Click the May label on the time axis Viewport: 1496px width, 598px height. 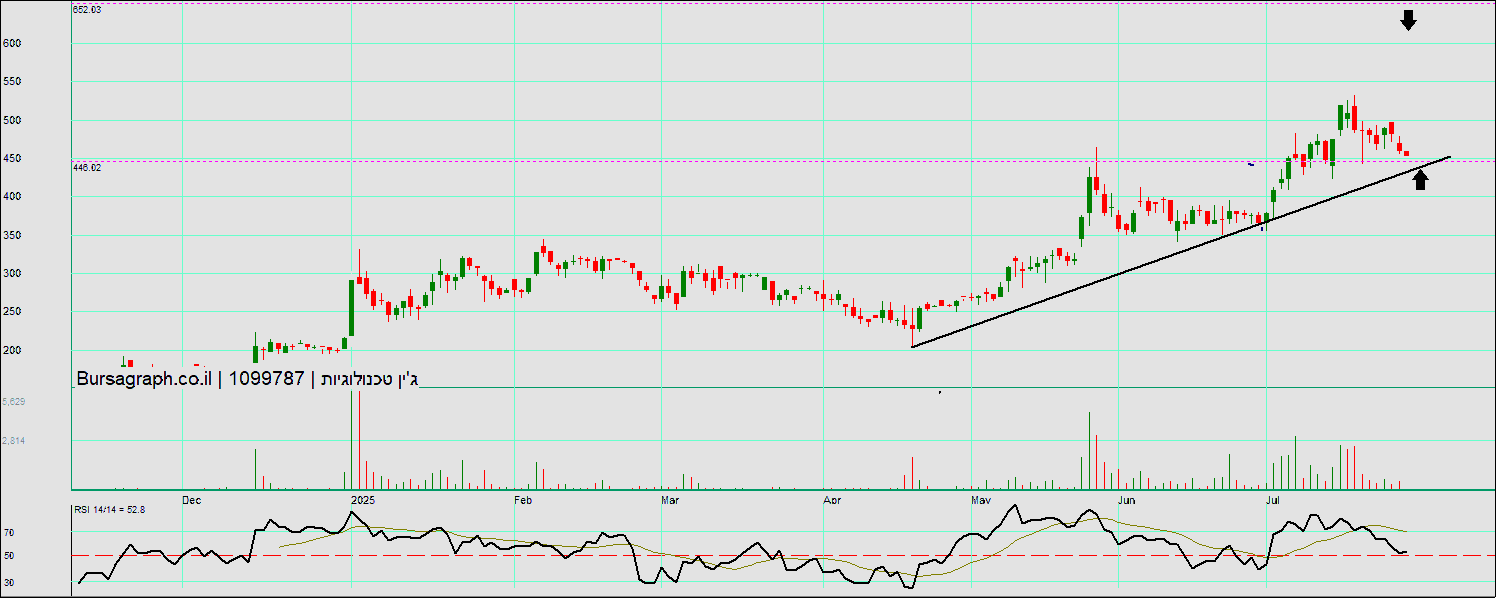point(980,499)
